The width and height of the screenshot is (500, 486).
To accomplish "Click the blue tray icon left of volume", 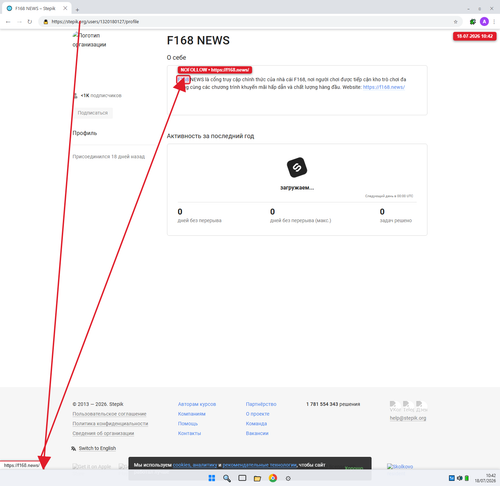I will [x=452, y=478].
